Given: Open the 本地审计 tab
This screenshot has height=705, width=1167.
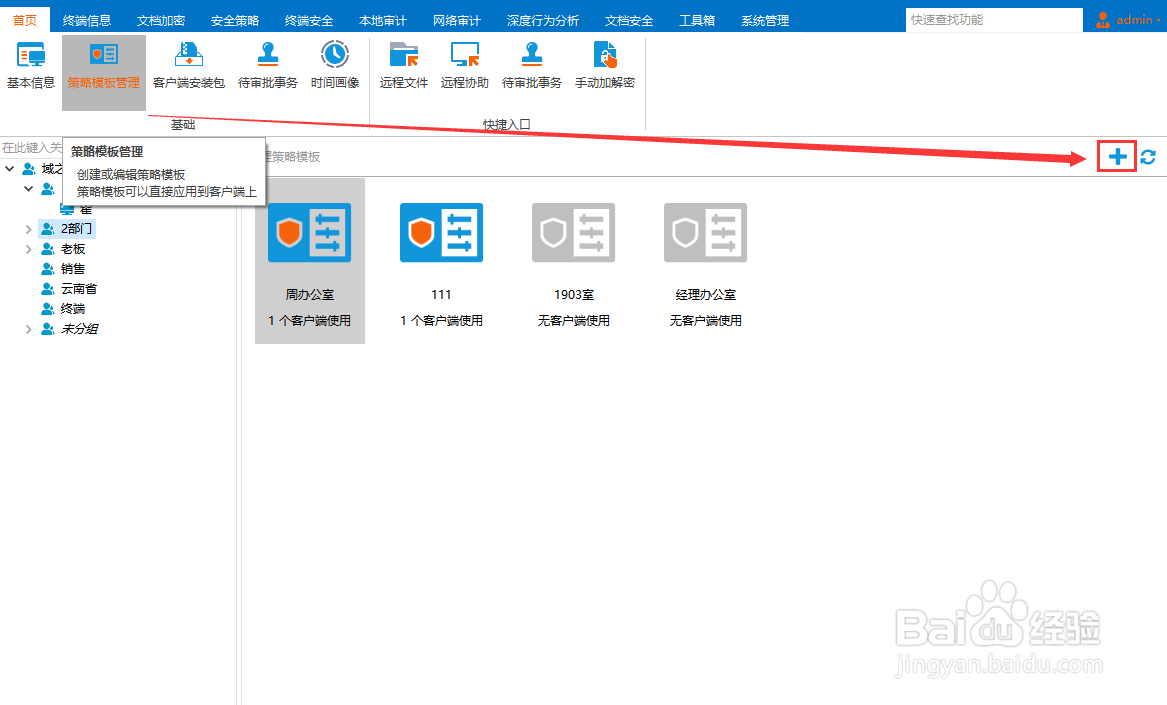Looking at the screenshot, I should [383, 20].
